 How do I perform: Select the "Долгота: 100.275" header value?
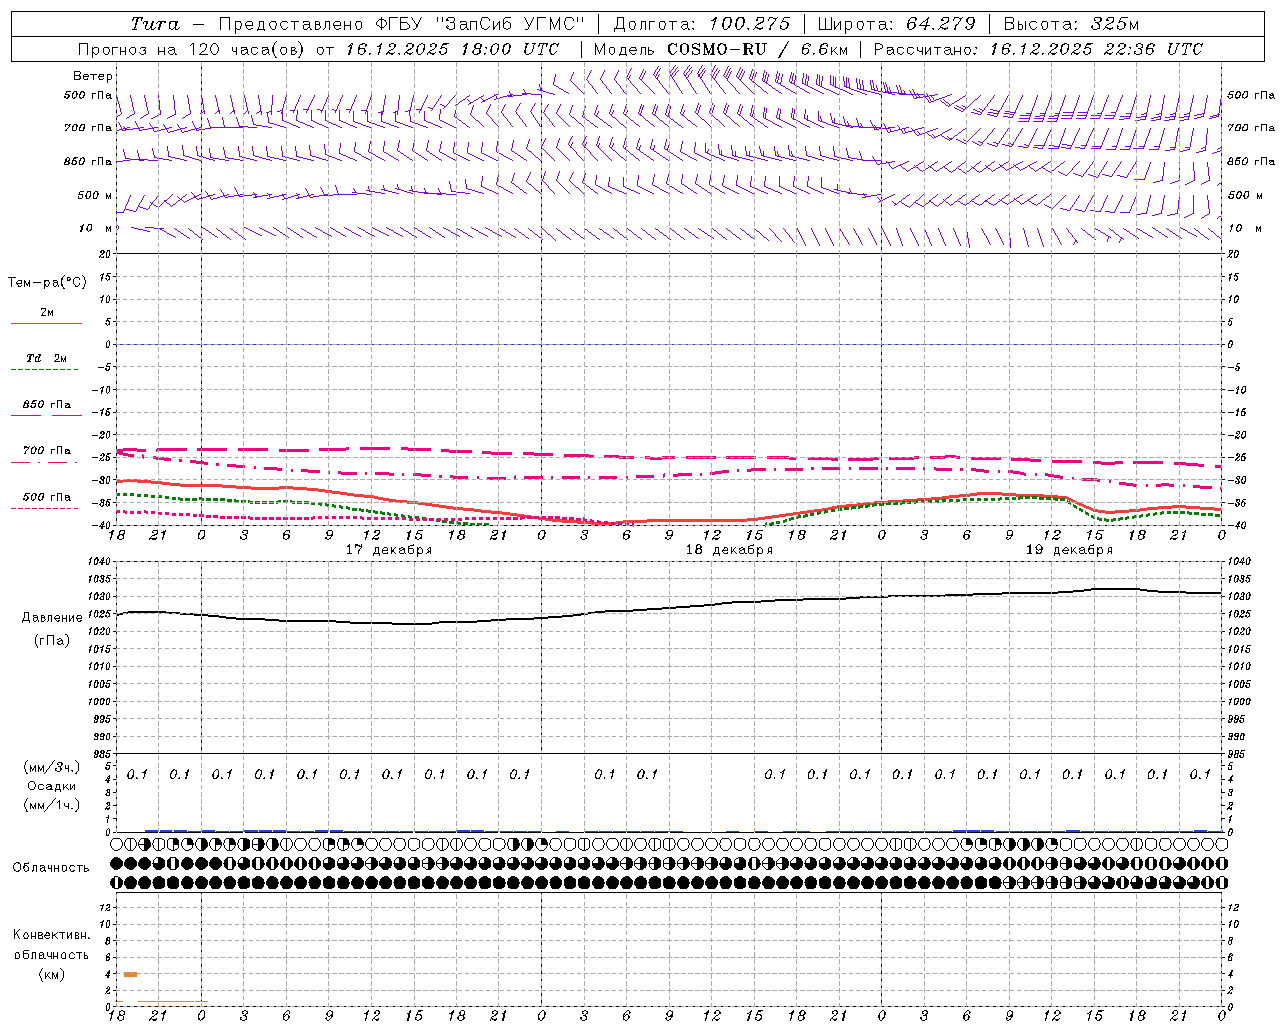[701, 24]
